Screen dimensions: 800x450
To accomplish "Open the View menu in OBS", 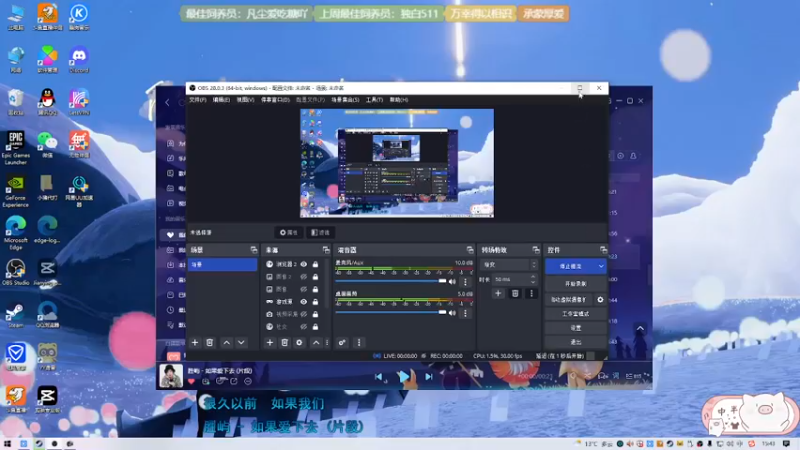I will 245,100.
